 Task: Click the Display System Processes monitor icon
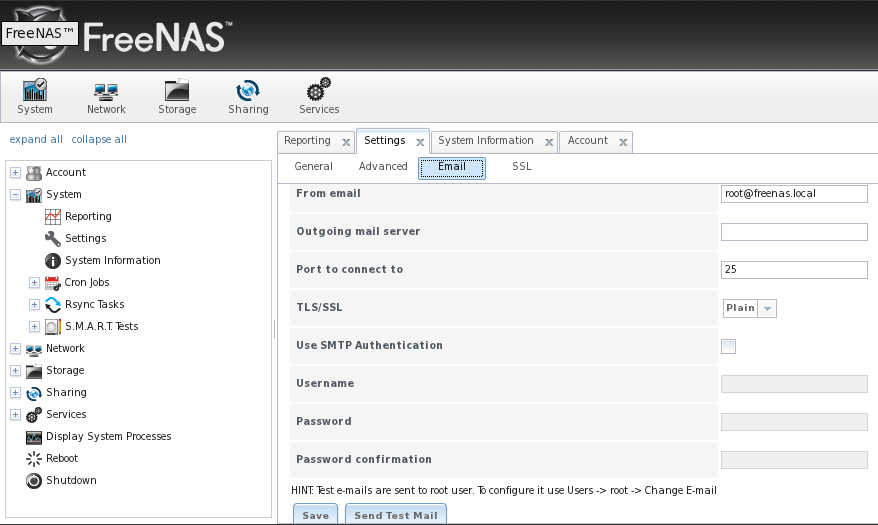(34, 437)
